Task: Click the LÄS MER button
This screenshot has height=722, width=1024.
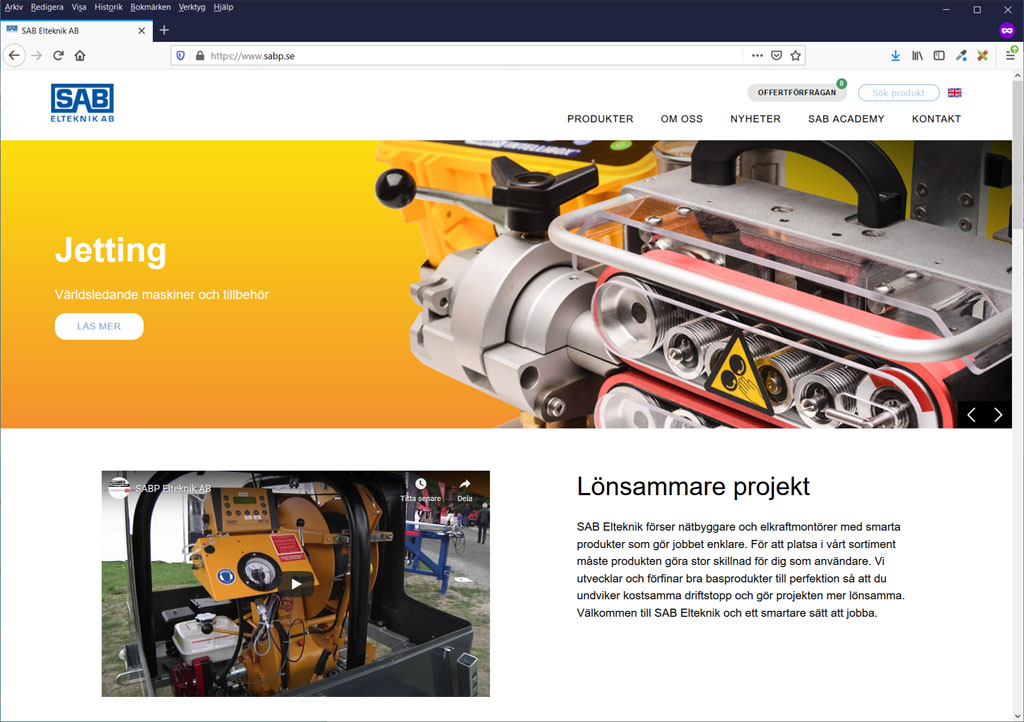Action: pyautogui.click(x=99, y=327)
